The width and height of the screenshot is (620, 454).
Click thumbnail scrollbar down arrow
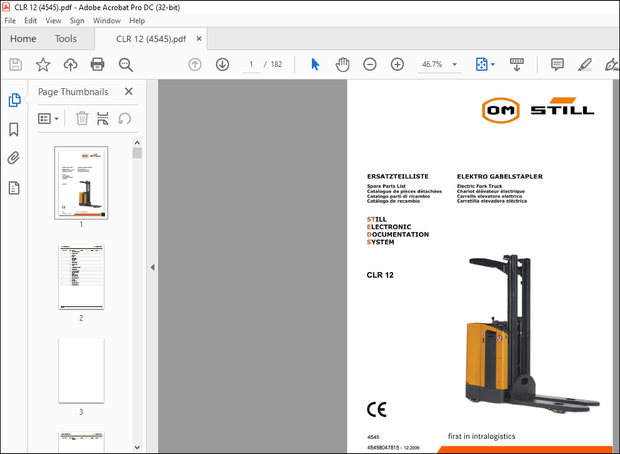(137, 447)
